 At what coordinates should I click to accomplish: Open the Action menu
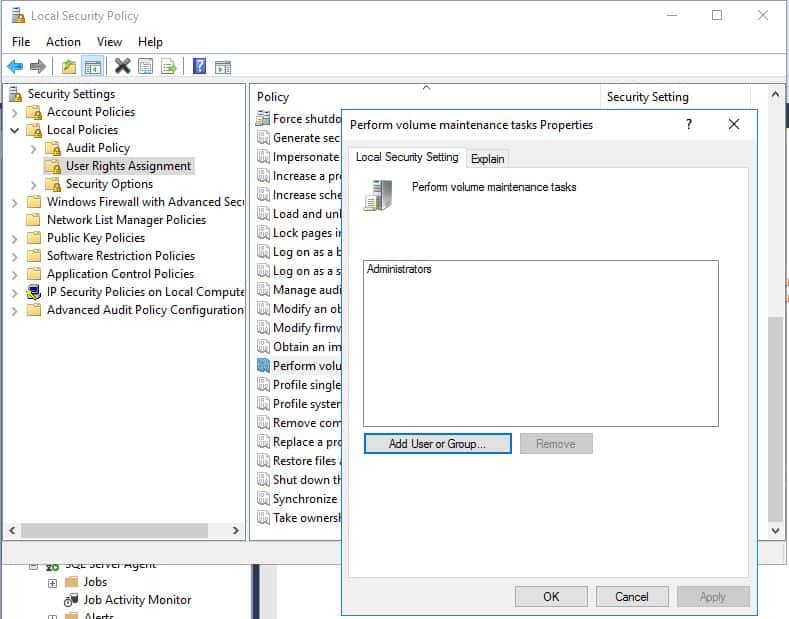click(x=63, y=42)
